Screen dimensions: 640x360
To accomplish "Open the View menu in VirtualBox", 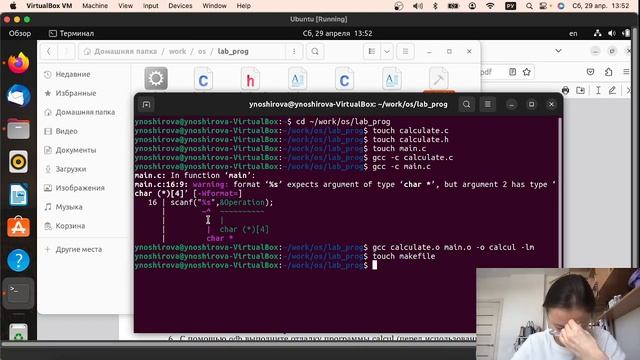I will point(125,6).
